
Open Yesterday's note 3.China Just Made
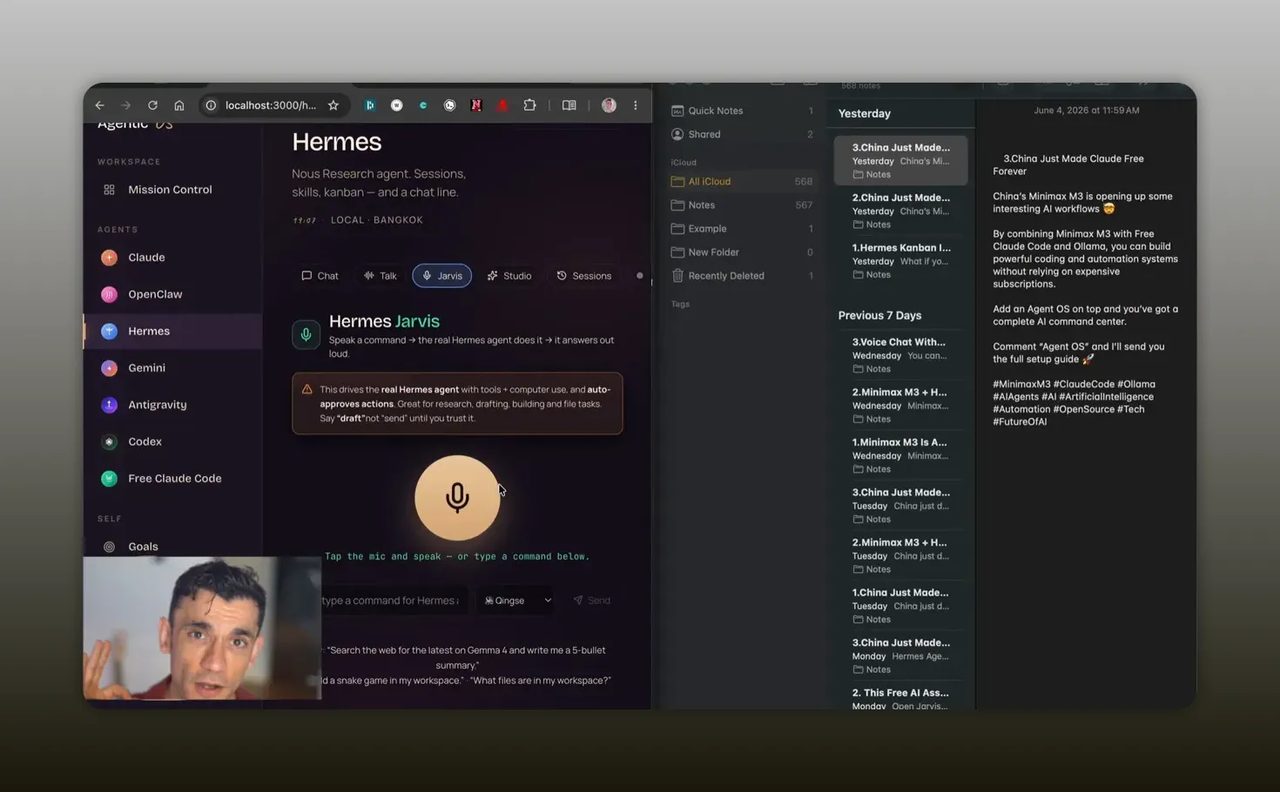point(901,160)
